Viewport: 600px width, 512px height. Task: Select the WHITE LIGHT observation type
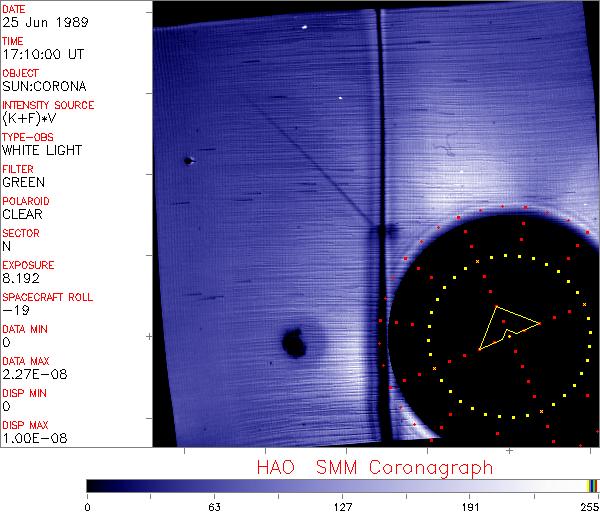pos(40,150)
